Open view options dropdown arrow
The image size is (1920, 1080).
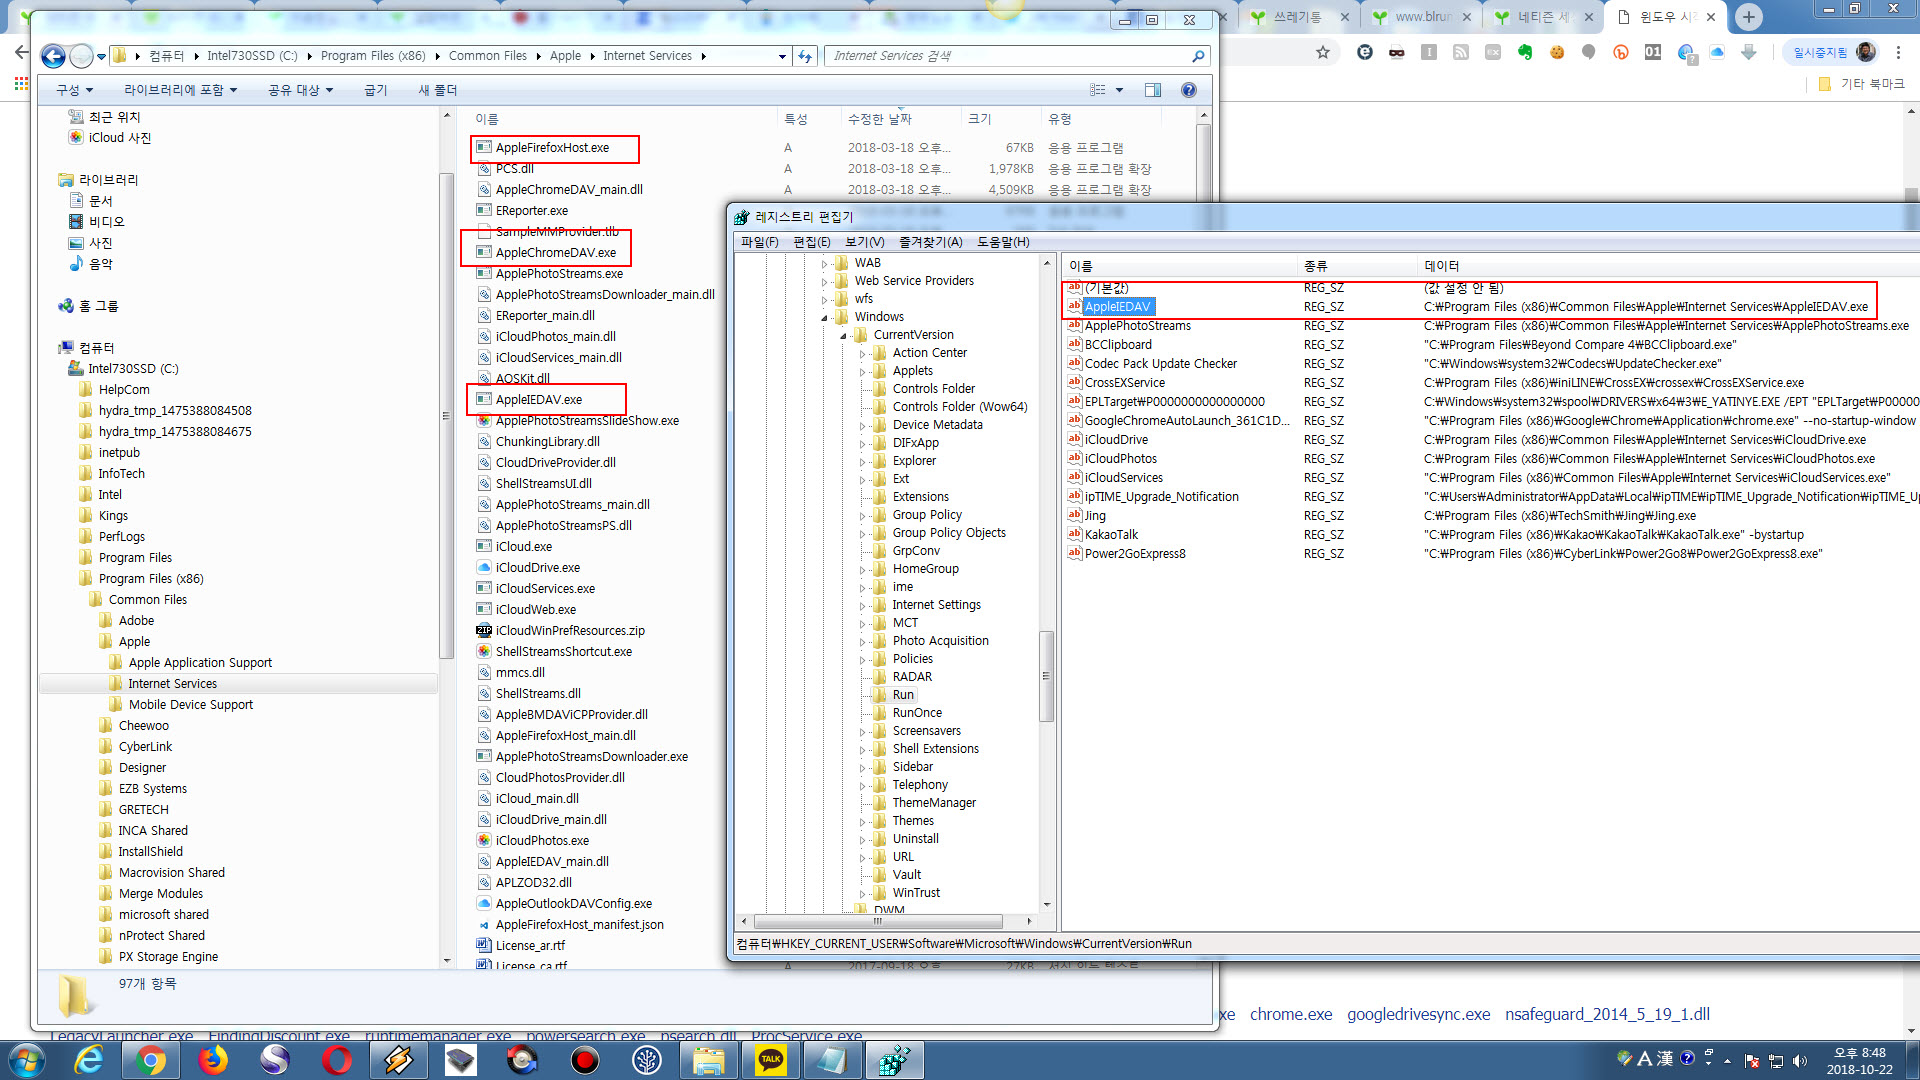[x=1119, y=90]
